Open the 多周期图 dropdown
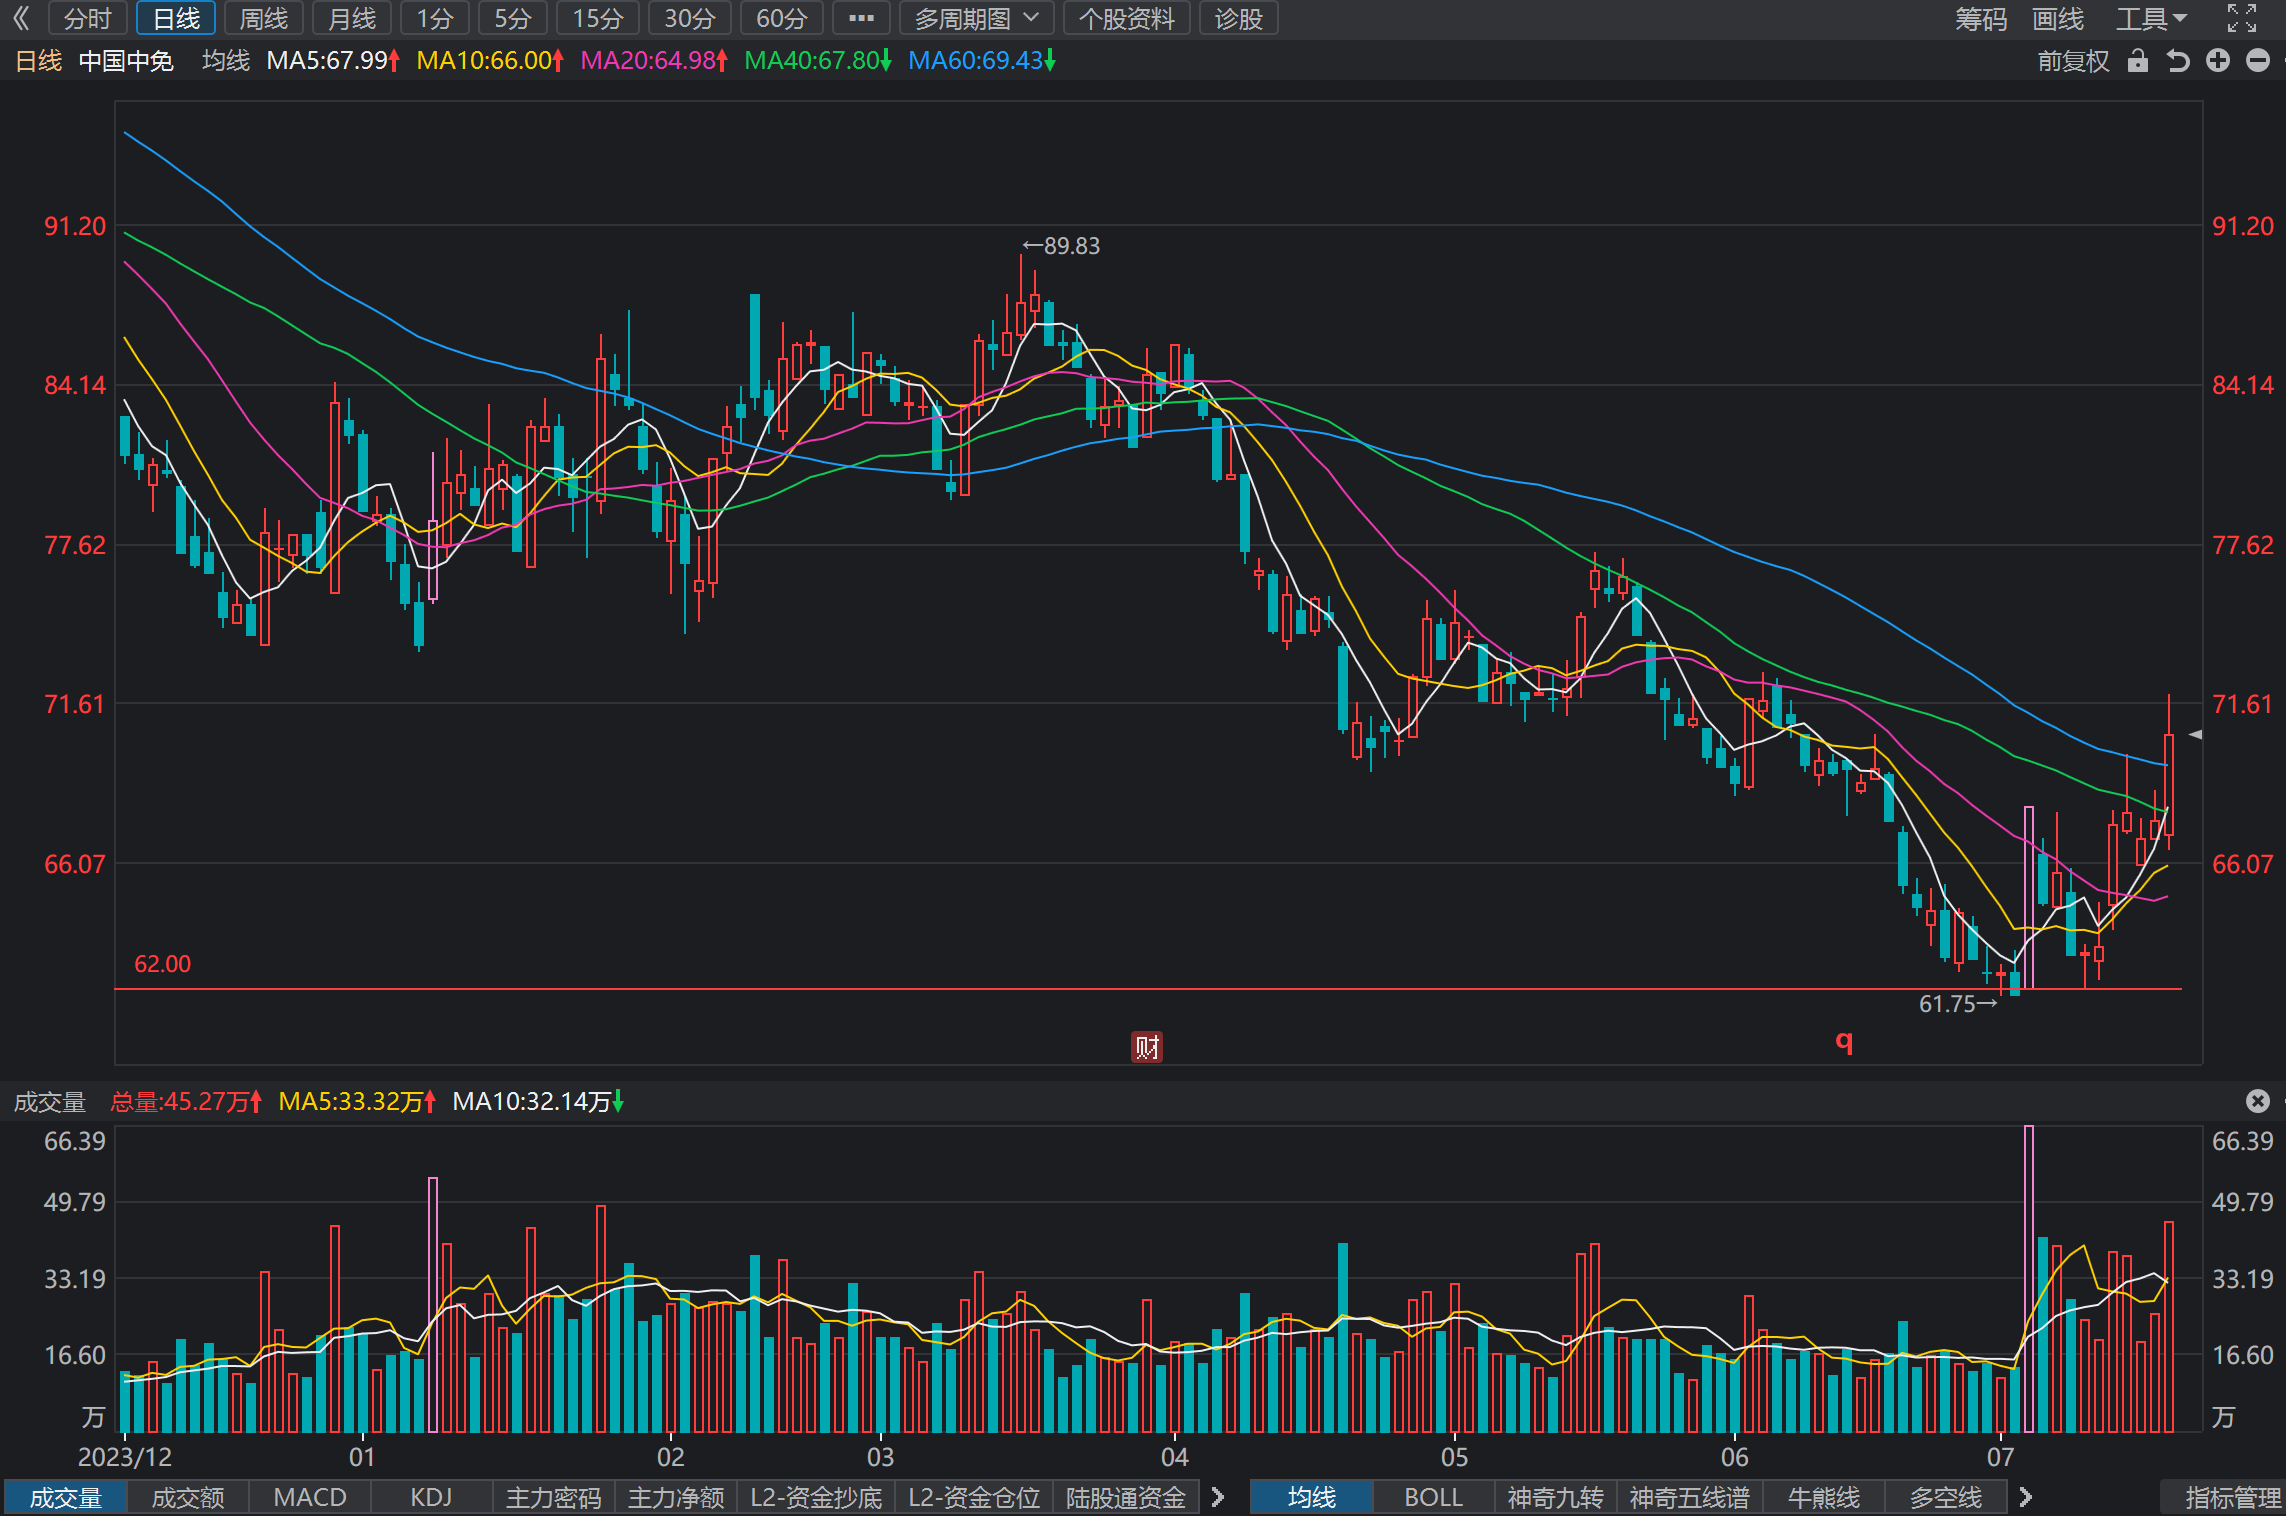Viewport: 2286px width, 1516px height. point(976,18)
